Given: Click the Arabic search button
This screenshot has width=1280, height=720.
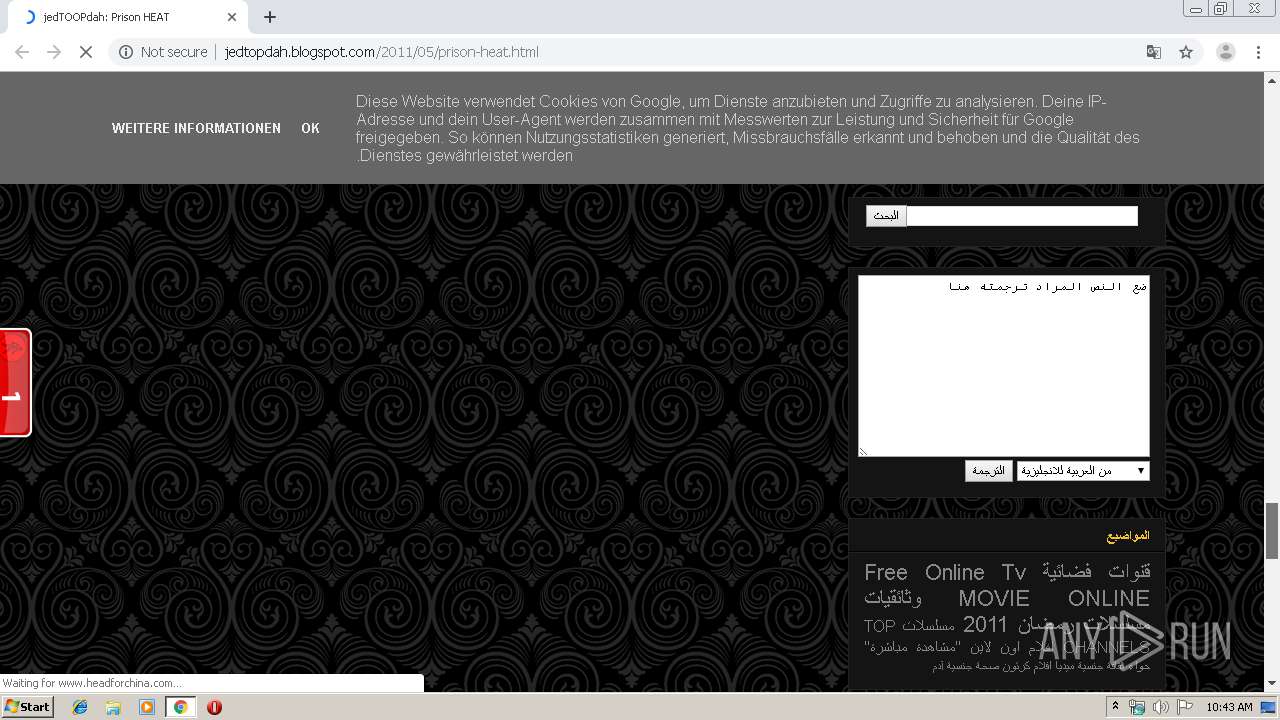Looking at the screenshot, I should (x=886, y=216).
